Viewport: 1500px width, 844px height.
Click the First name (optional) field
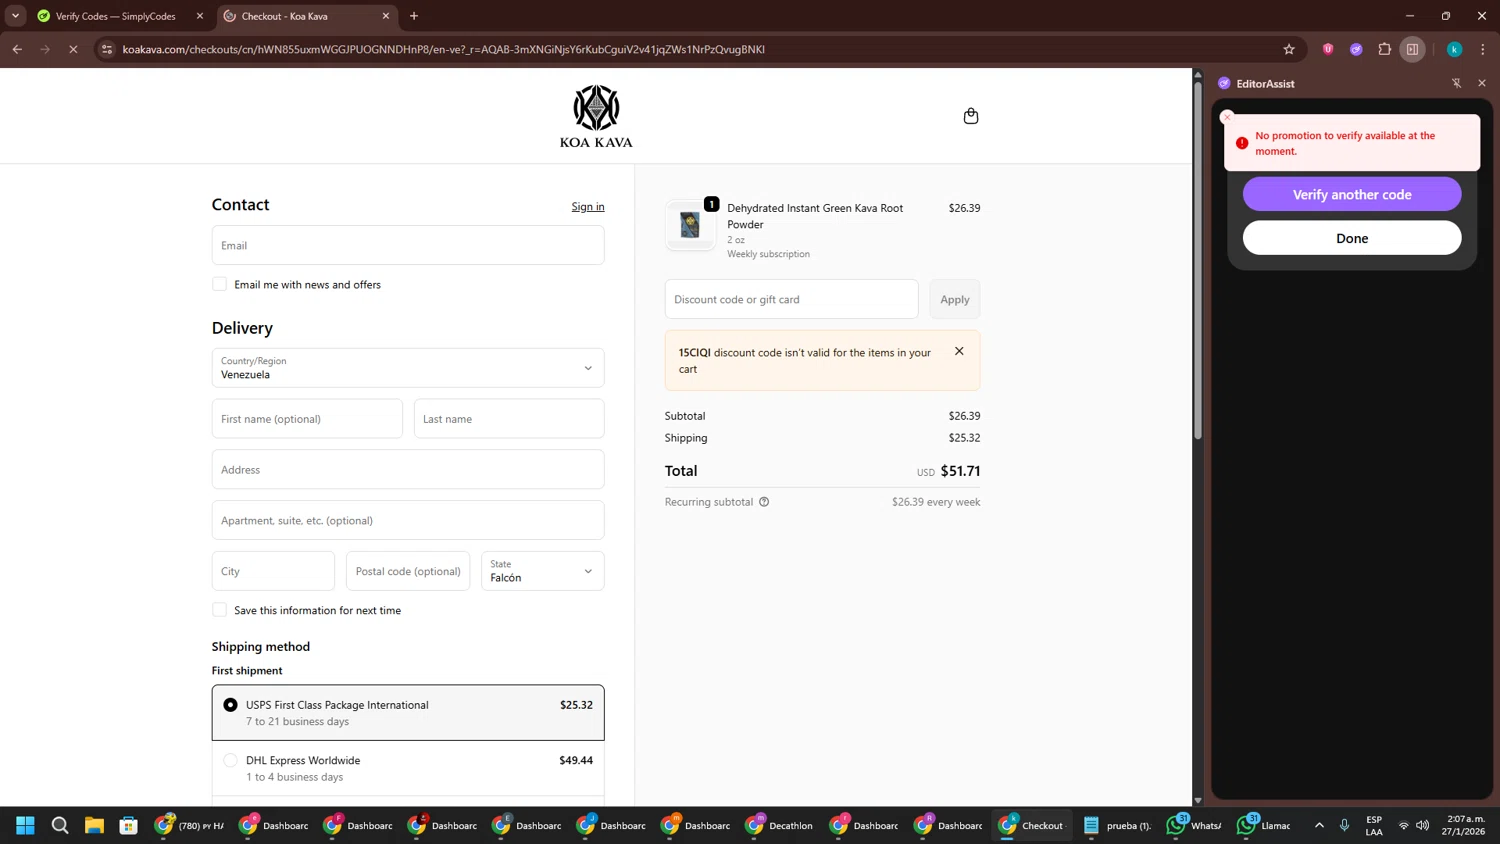click(x=307, y=419)
